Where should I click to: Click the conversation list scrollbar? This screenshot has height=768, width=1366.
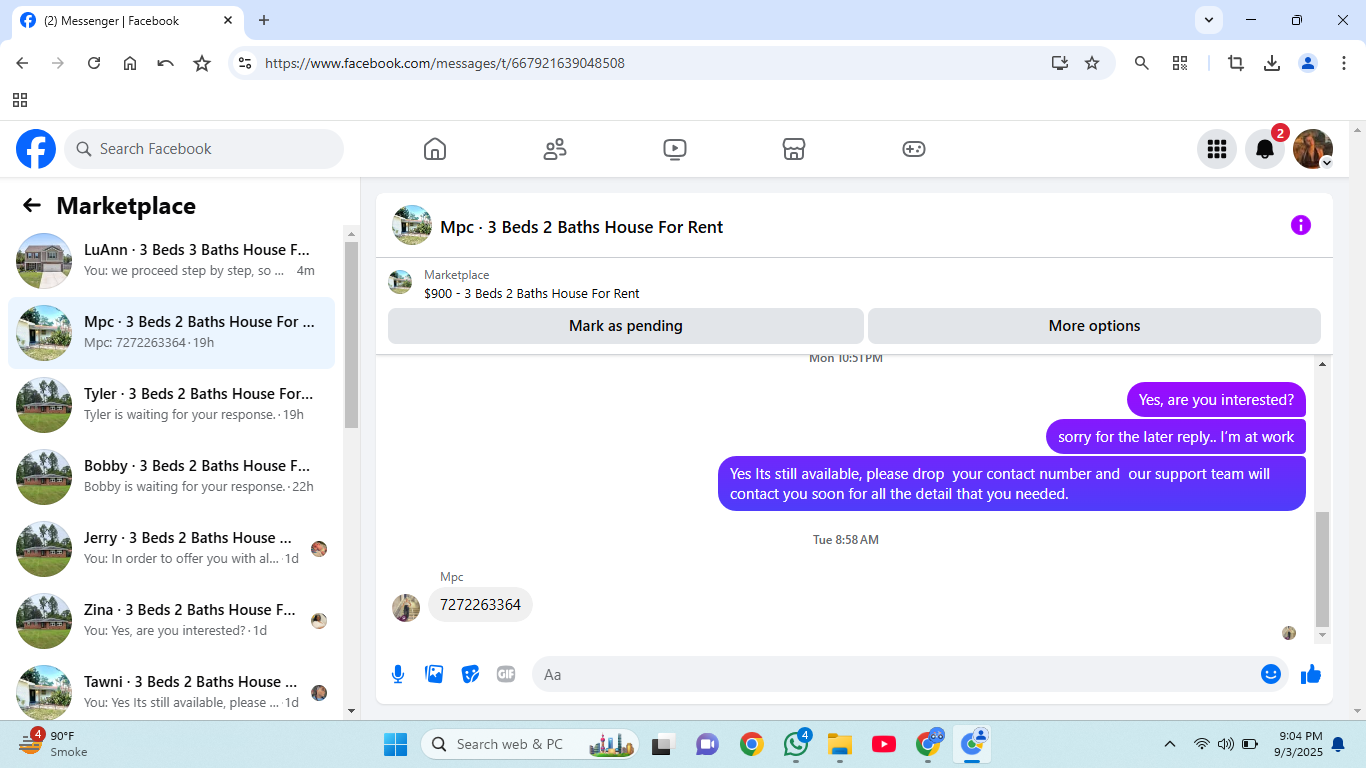(x=351, y=334)
